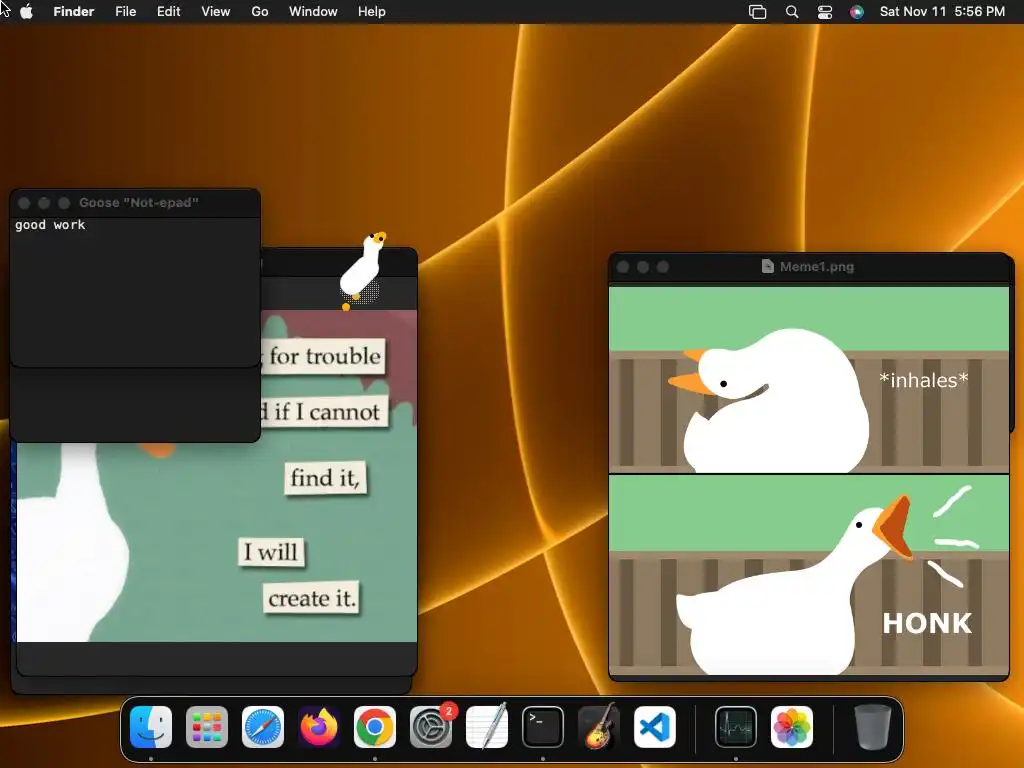The height and width of the screenshot is (768, 1024).
Task: Open the Help menu
Action: (x=372, y=12)
